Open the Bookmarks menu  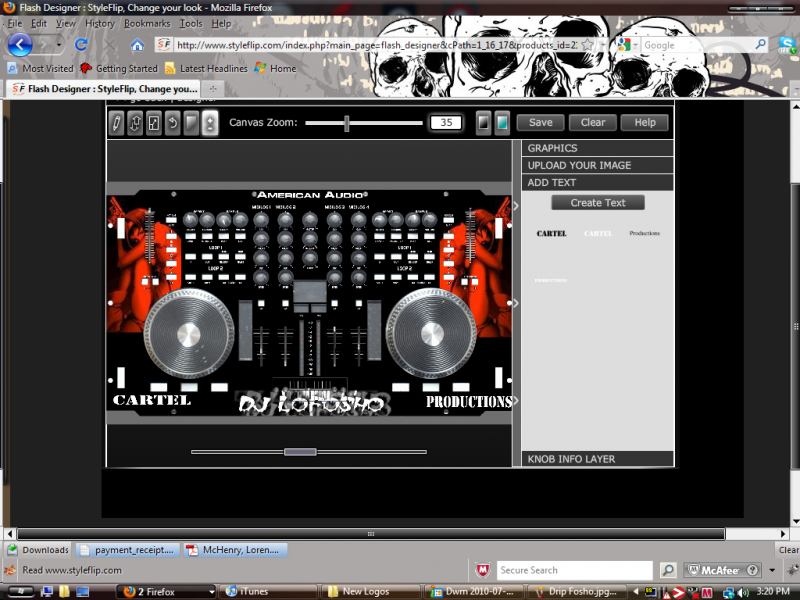(x=147, y=23)
